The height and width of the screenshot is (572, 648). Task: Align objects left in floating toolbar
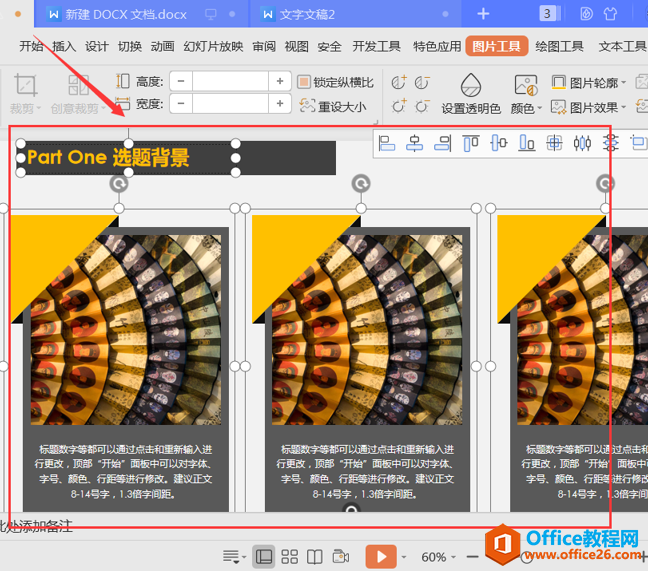(386, 143)
